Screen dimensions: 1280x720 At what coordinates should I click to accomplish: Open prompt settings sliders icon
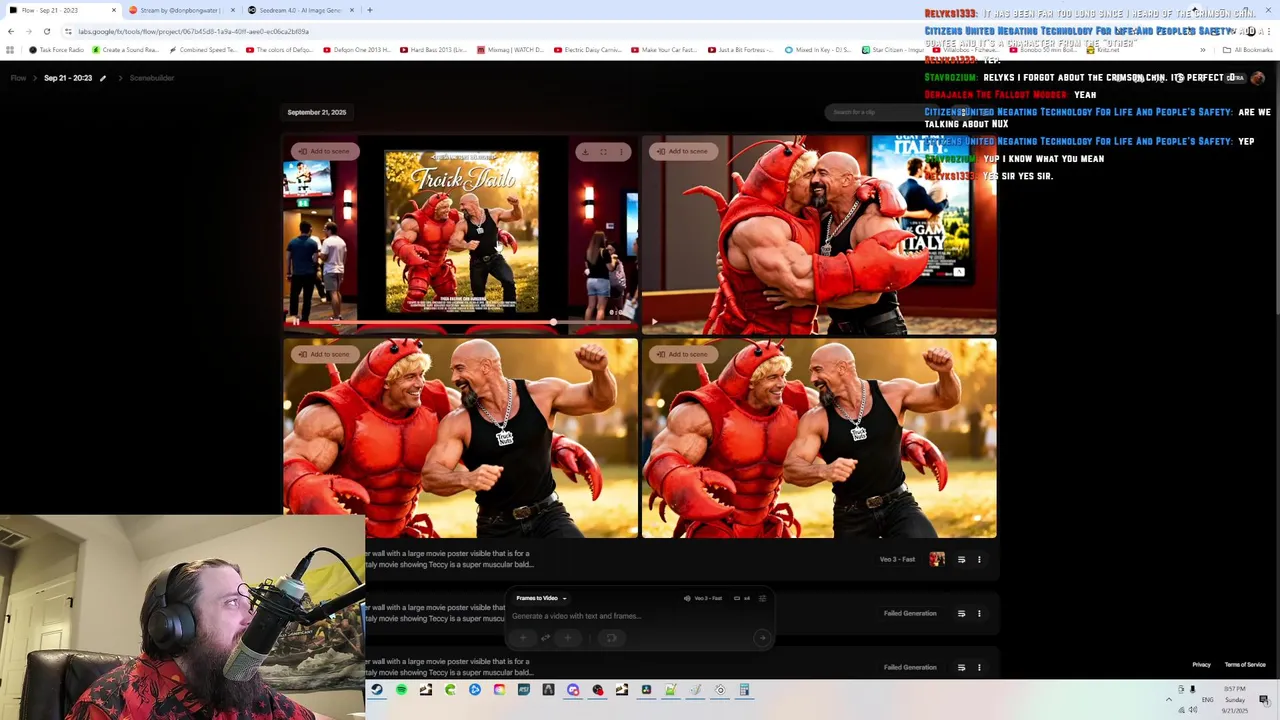tap(762, 598)
